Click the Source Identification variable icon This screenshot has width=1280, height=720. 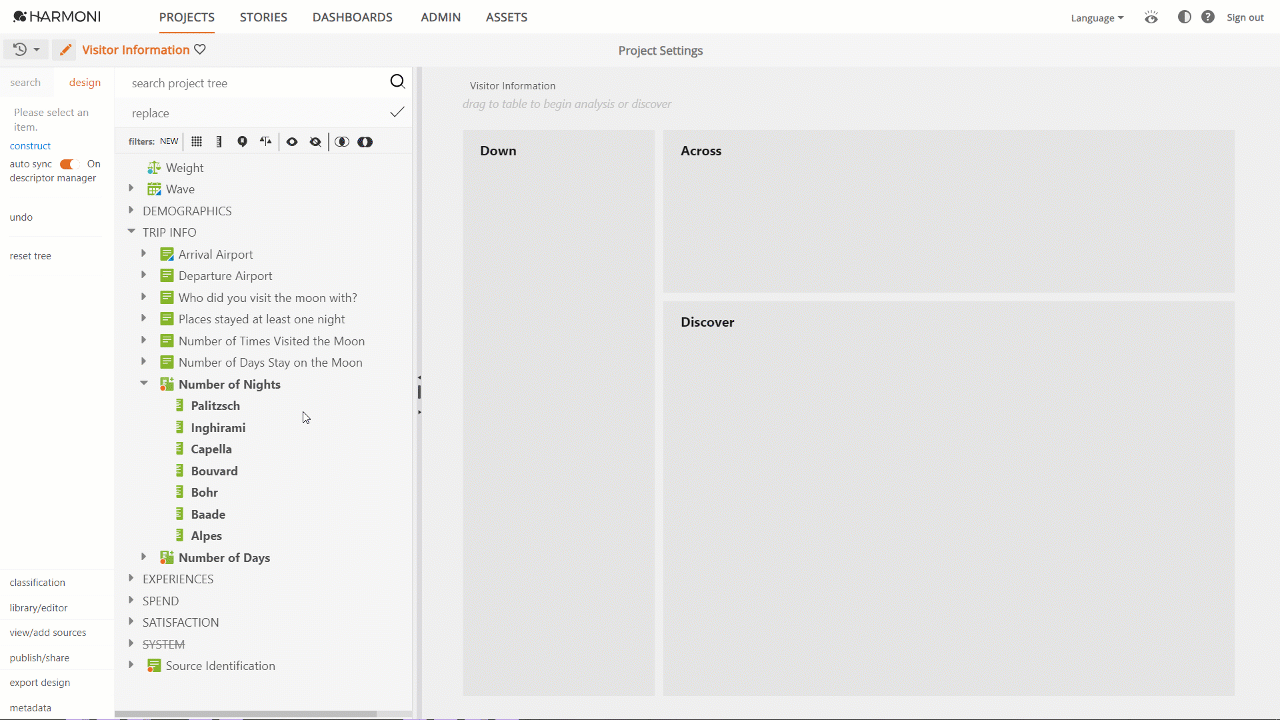pyautogui.click(x=154, y=666)
